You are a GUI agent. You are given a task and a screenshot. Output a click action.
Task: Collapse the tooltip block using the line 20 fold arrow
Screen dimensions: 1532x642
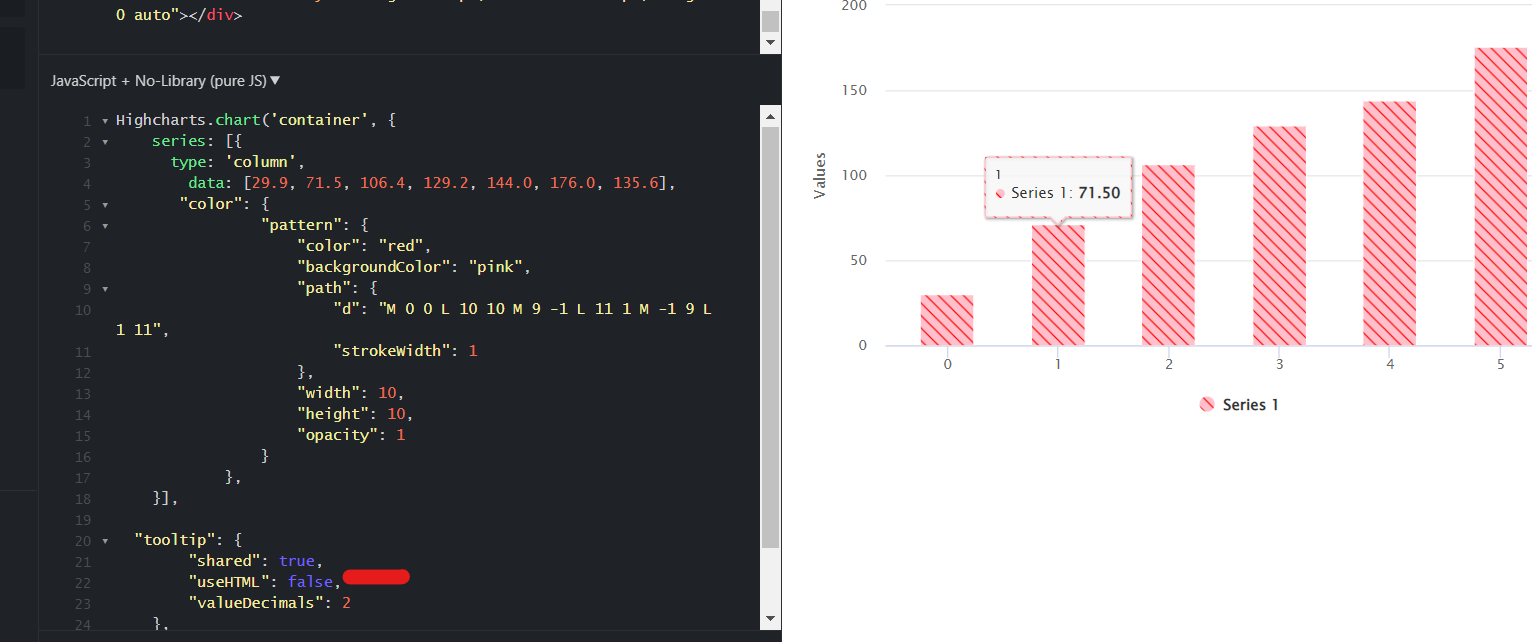coord(104,539)
